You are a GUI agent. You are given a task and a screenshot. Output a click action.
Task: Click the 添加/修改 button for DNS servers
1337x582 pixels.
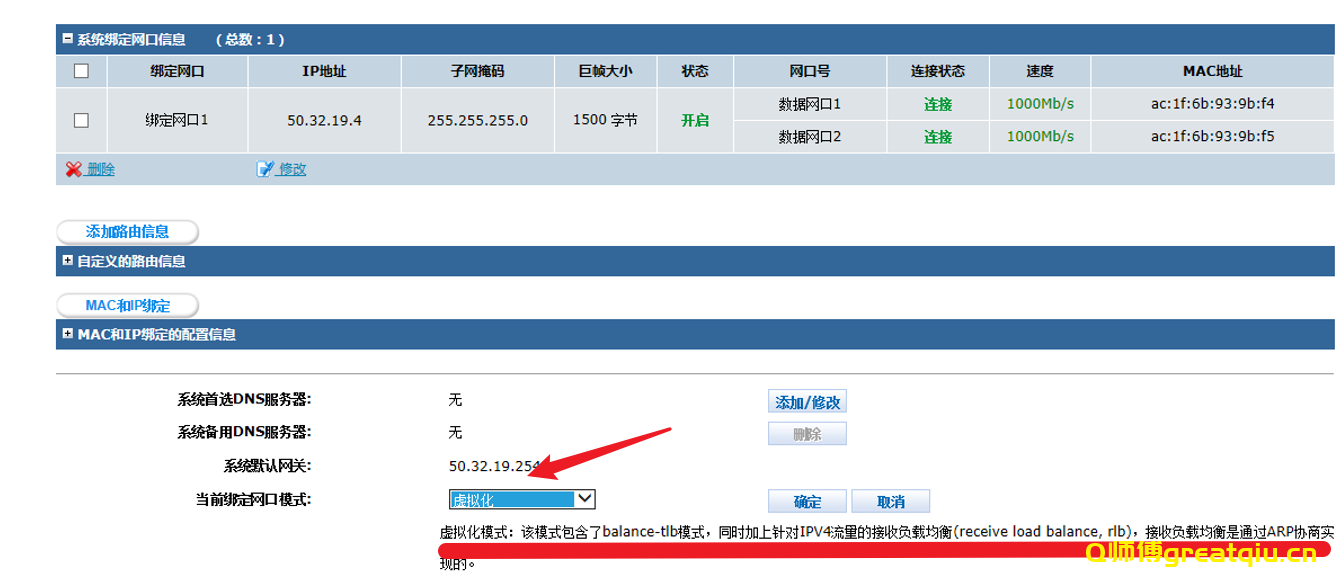pyautogui.click(x=807, y=400)
